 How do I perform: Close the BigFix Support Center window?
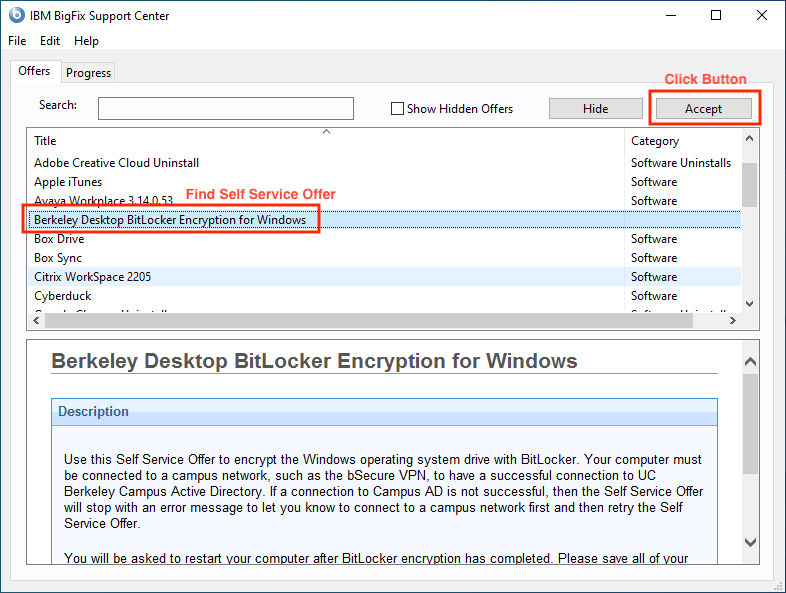tap(762, 16)
